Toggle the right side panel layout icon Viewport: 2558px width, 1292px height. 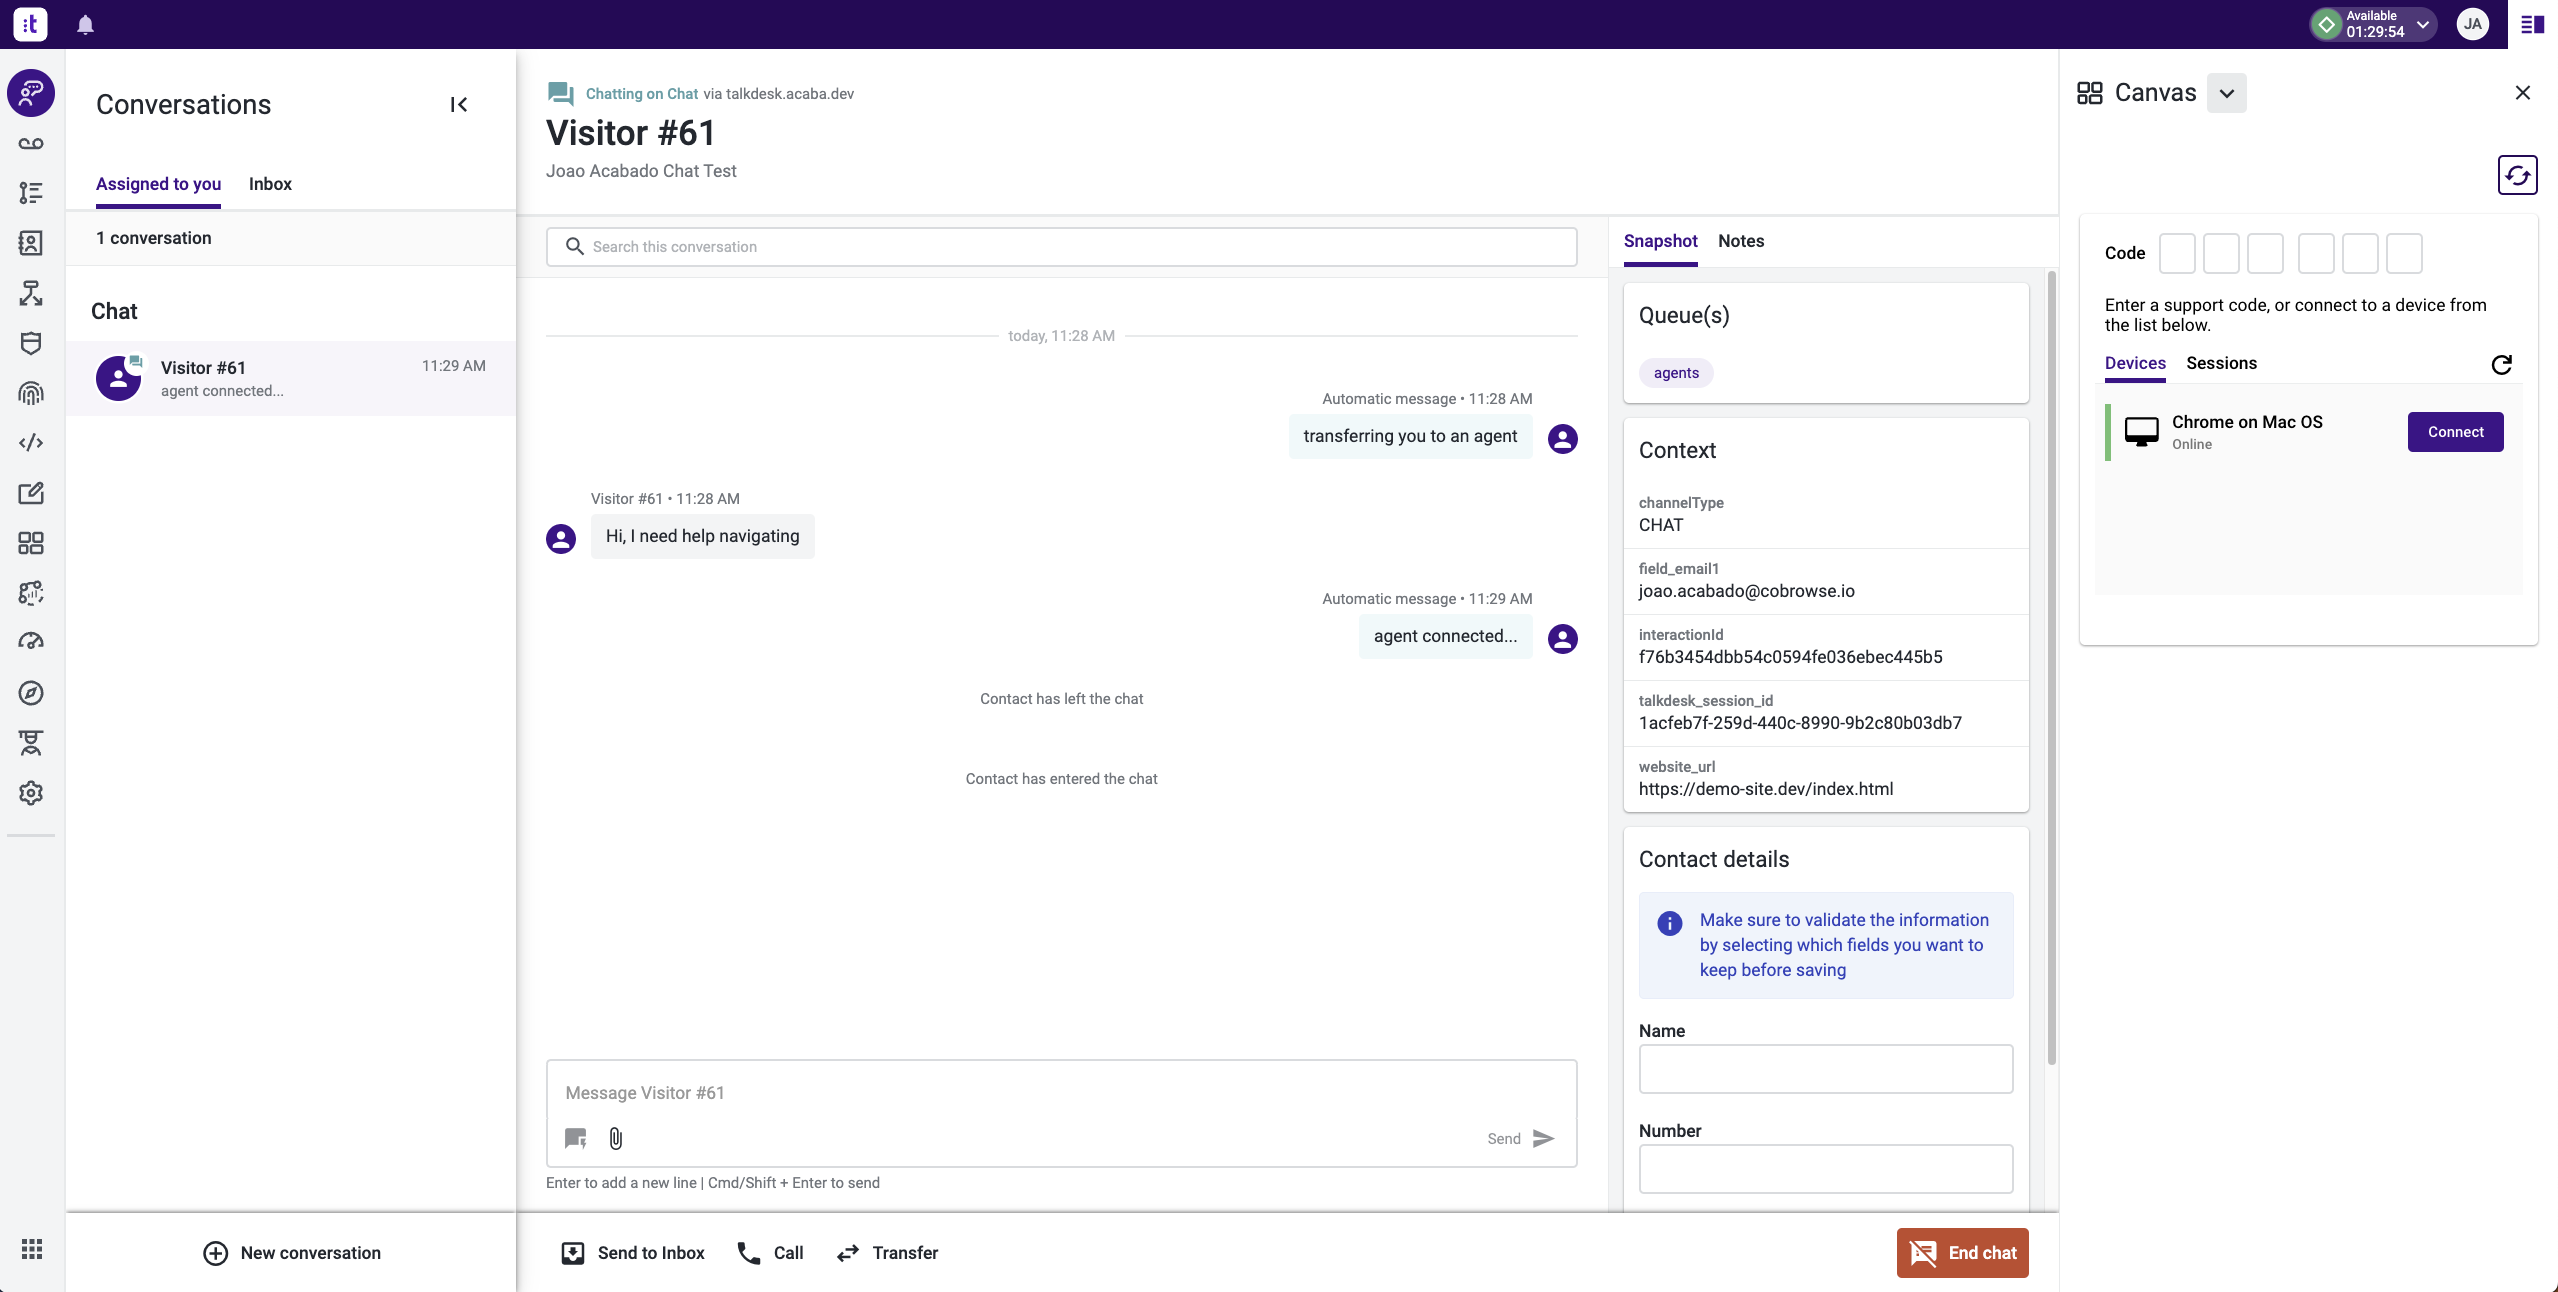pos(2532,24)
